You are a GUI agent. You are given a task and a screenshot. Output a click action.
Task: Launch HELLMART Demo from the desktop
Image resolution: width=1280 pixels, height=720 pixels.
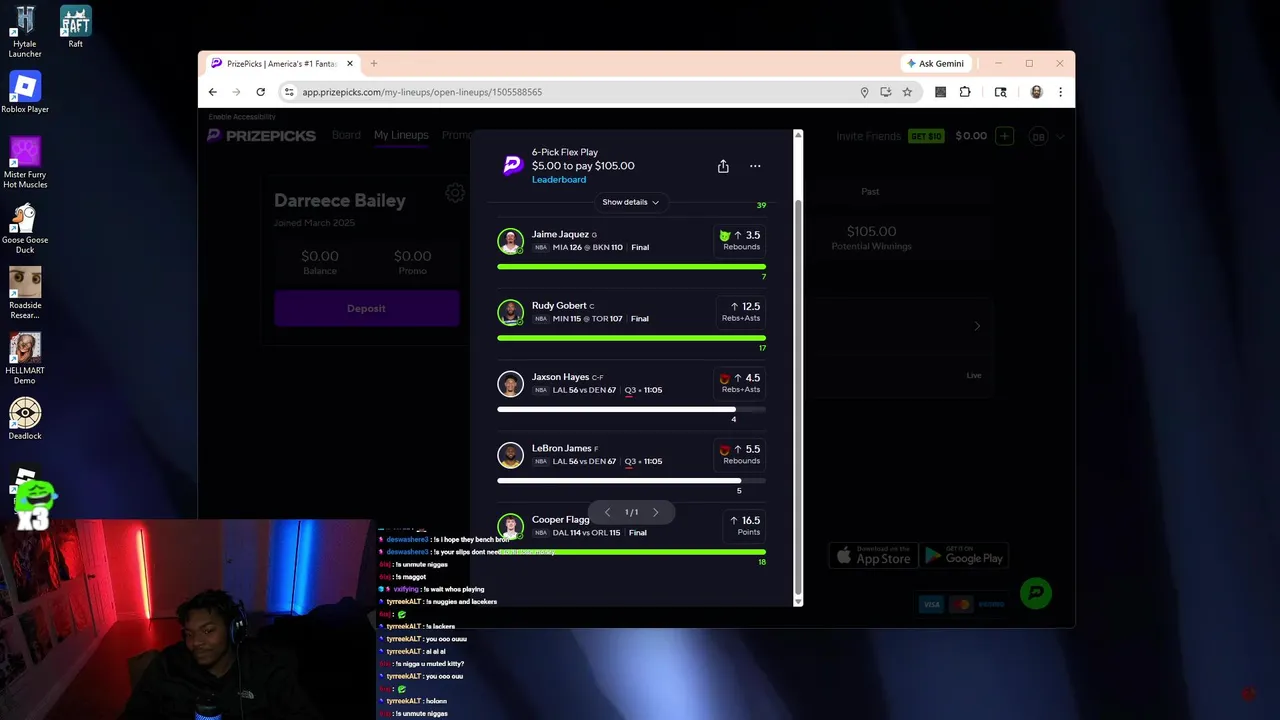[25, 359]
